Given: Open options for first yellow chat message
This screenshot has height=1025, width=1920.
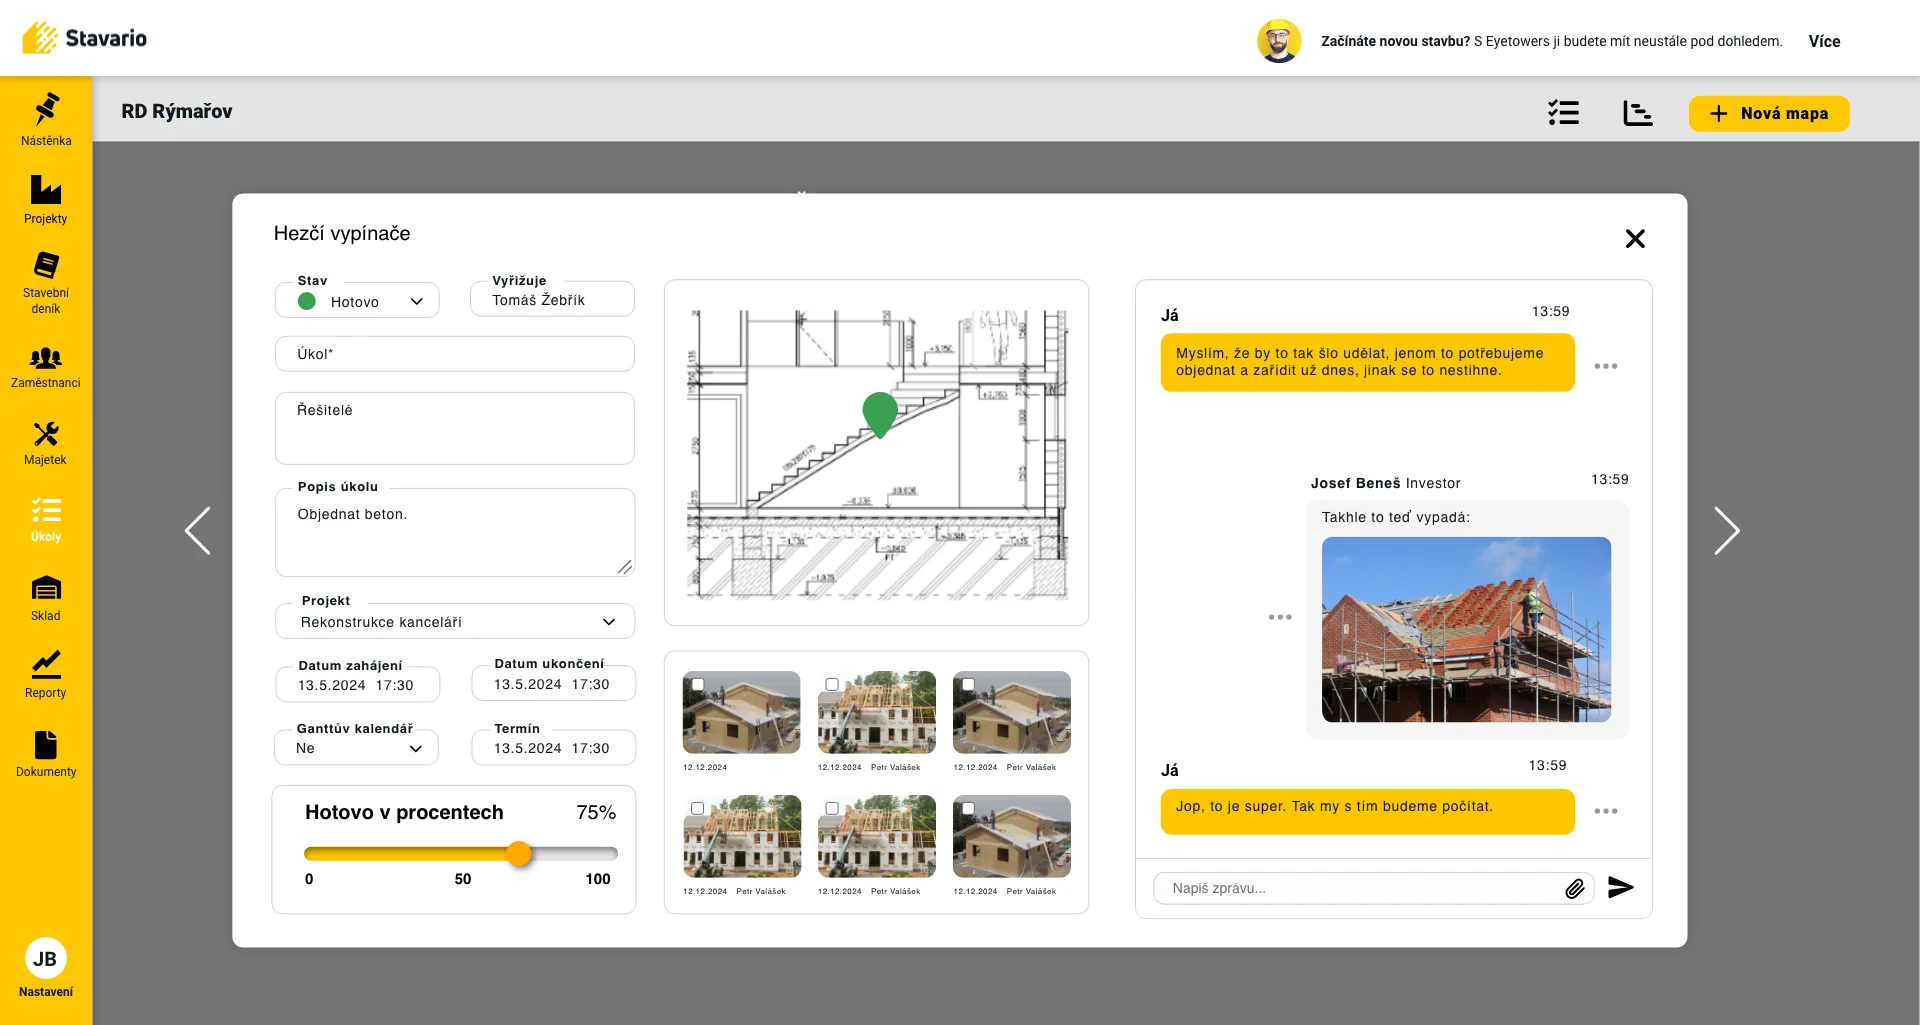Looking at the screenshot, I should pyautogui.click(x=1606, y=366).
